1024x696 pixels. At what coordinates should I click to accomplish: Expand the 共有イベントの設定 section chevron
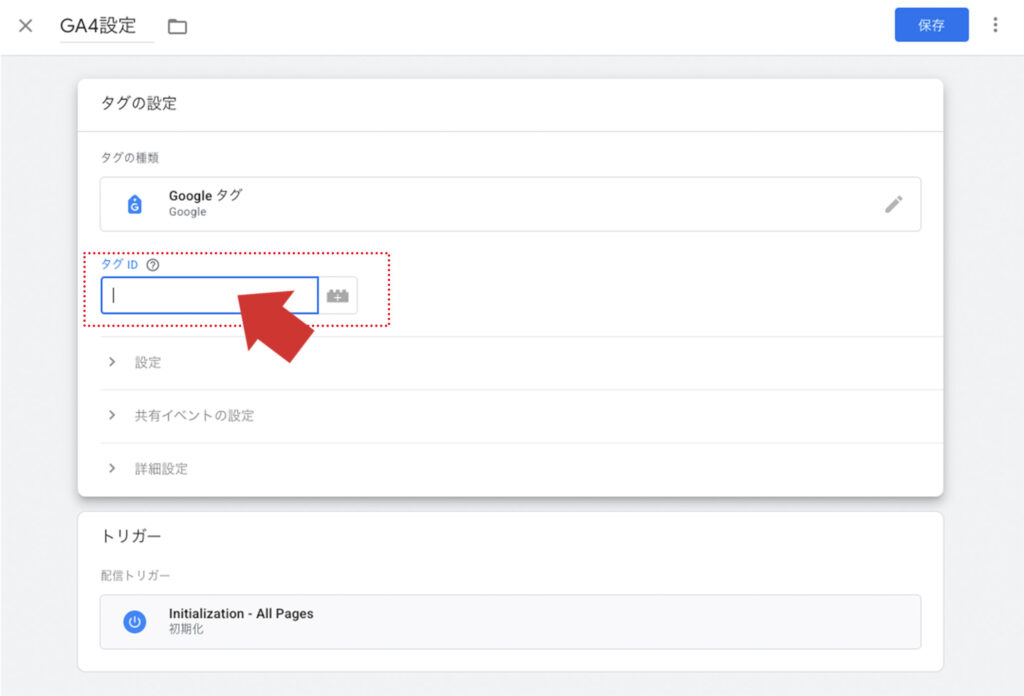[112, 415]
